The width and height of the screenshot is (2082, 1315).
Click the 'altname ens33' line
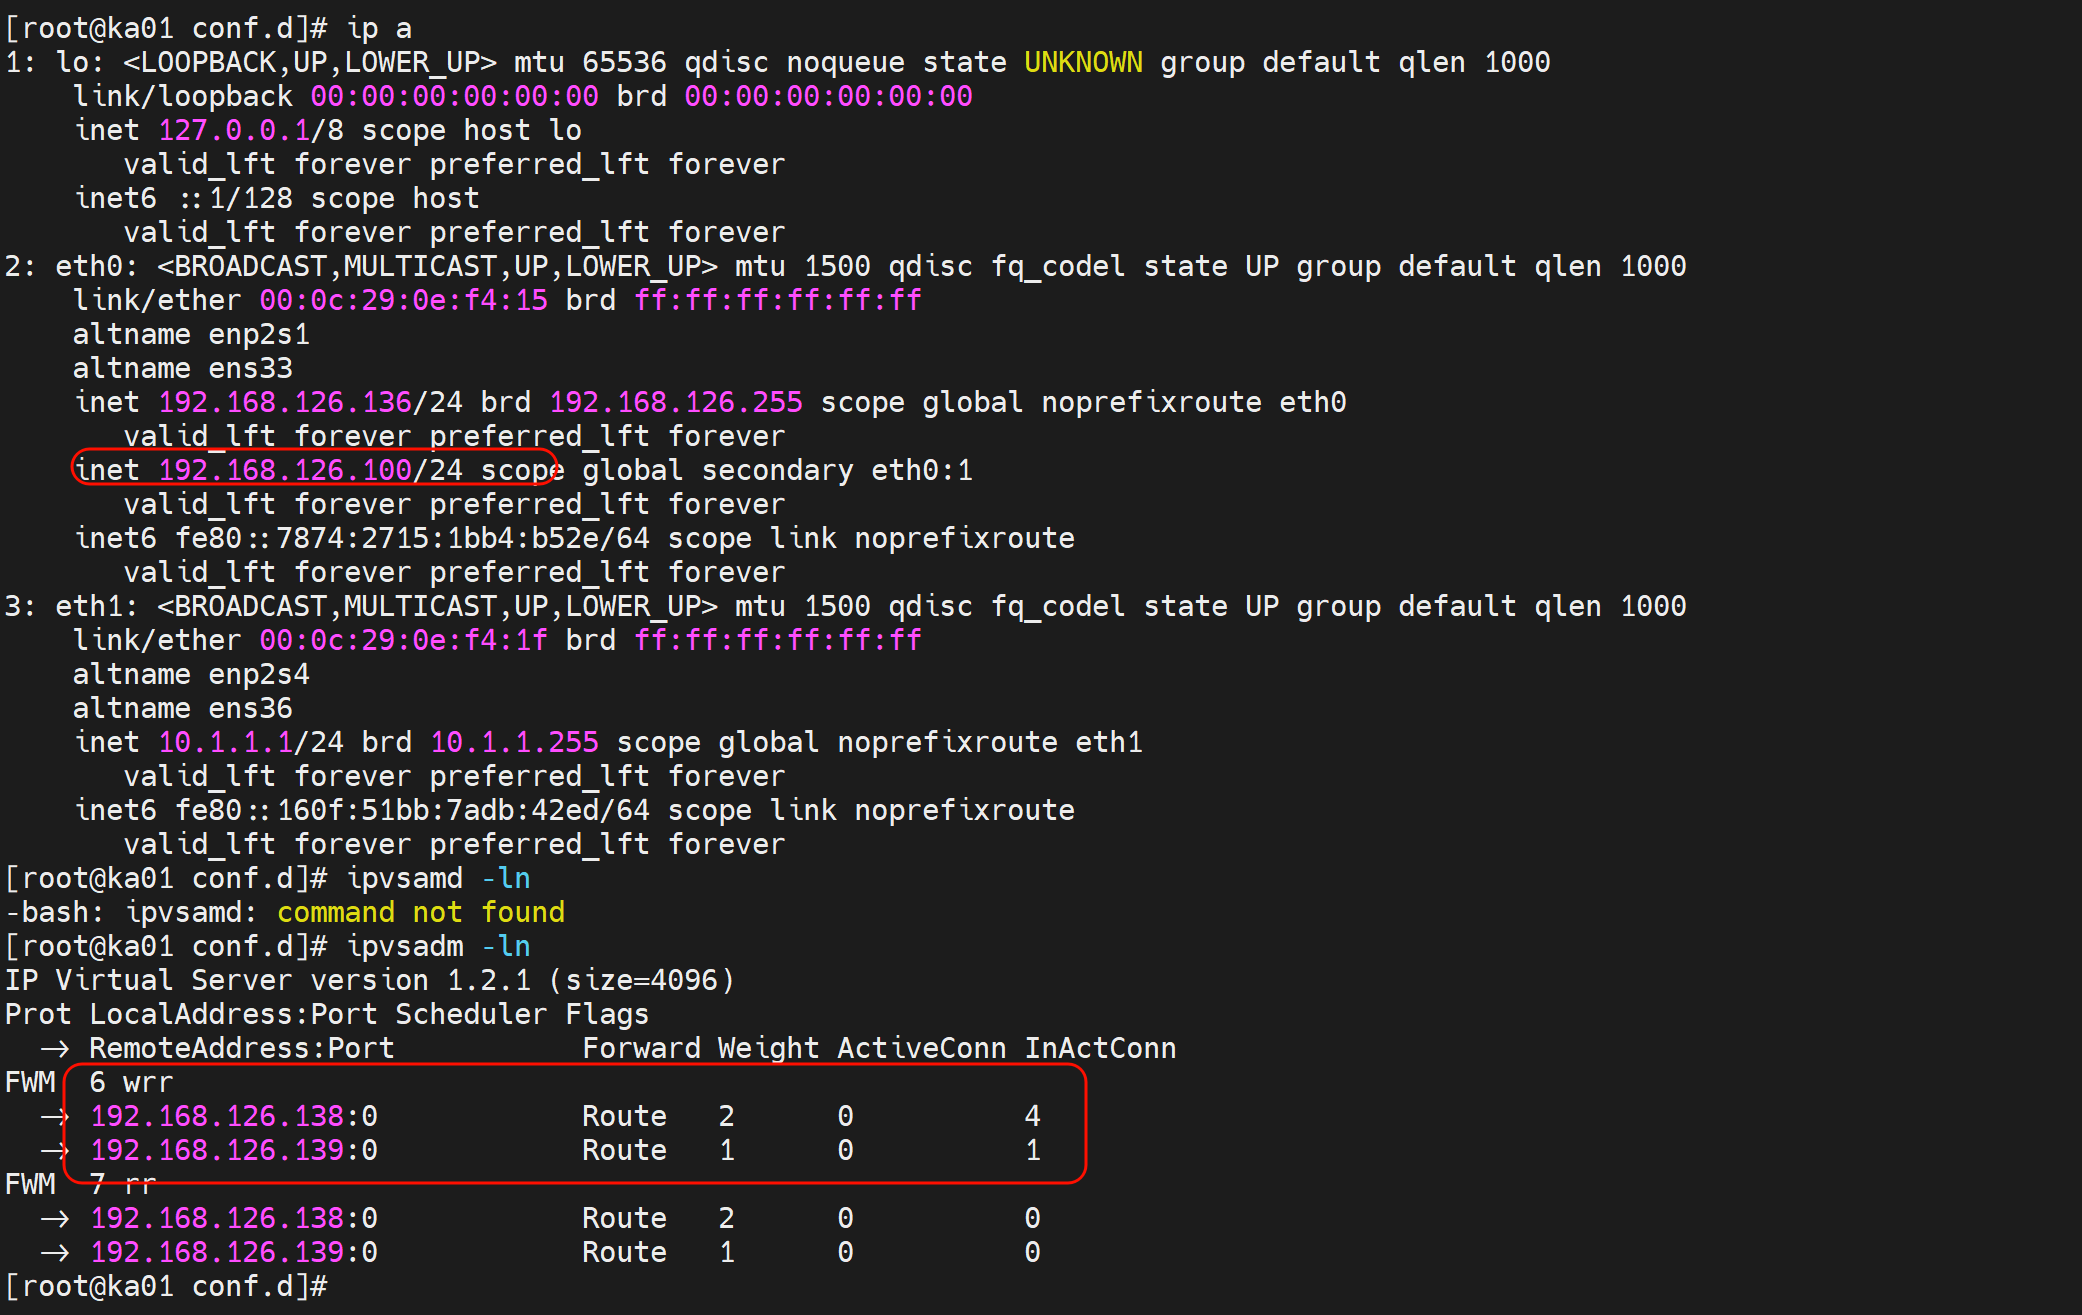(x=182, y=368)
